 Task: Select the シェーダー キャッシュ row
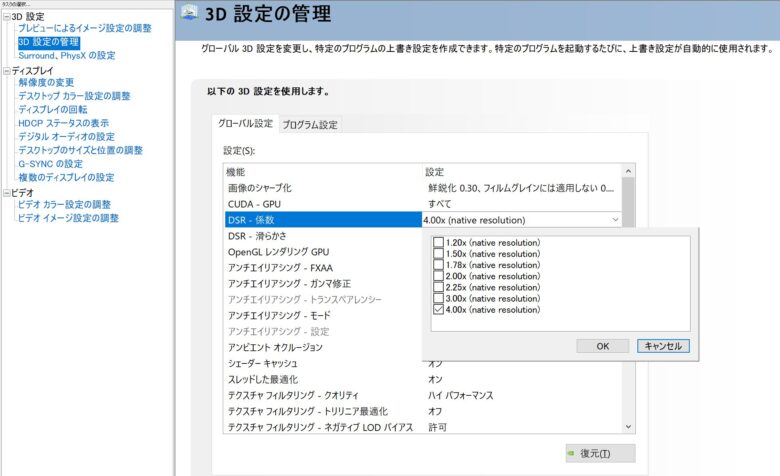point(323,363)
